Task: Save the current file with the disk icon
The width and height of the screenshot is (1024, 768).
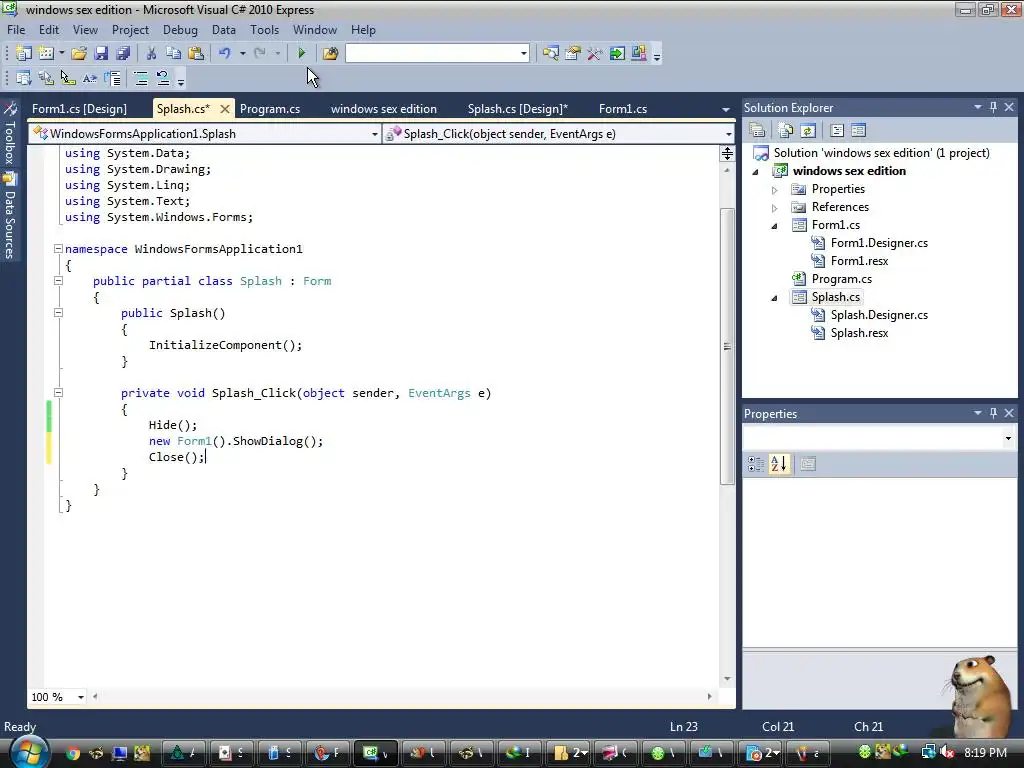Action: 101,54
